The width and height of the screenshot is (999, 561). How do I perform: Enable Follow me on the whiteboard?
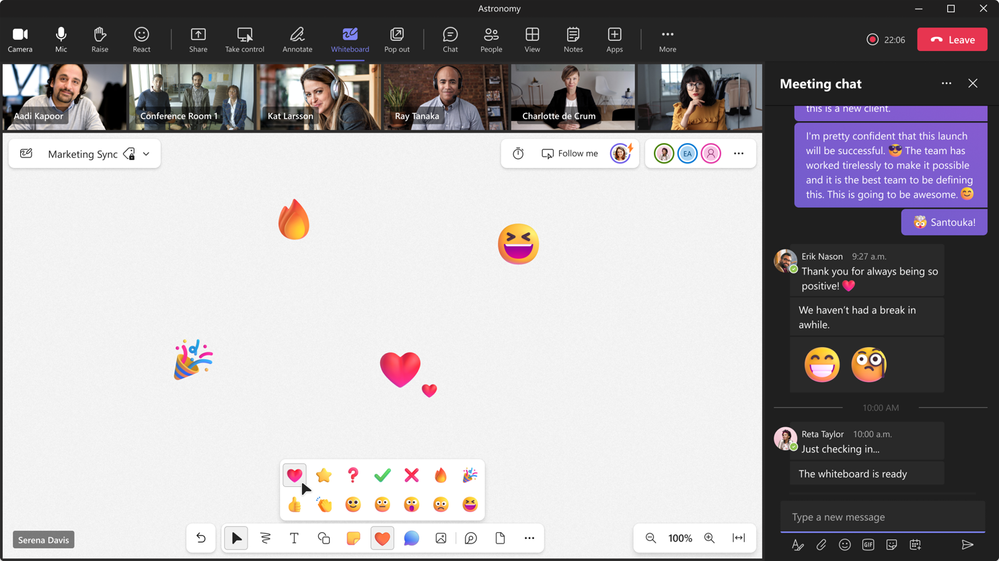[x=570, y=153]
